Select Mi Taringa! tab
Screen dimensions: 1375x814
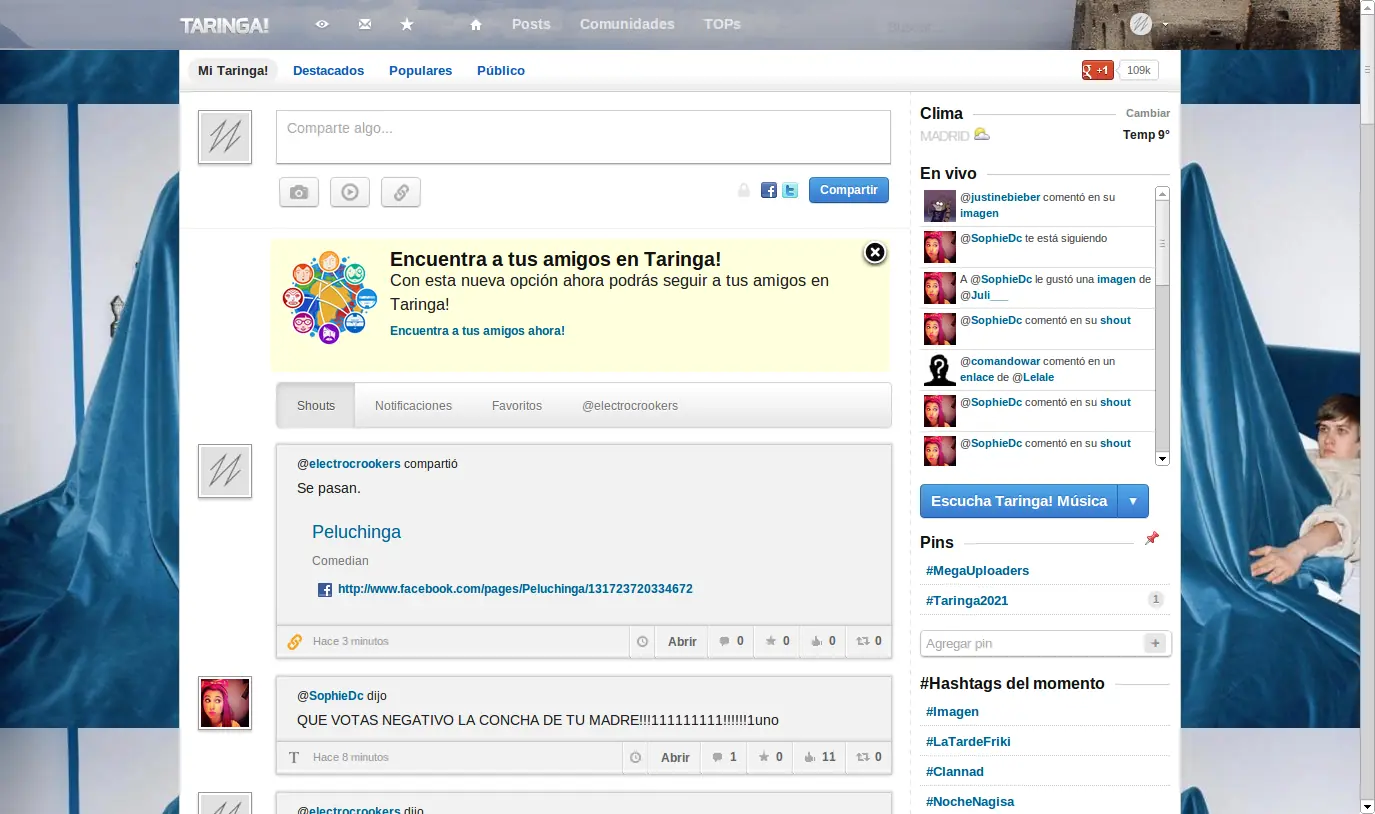point(233,70)
